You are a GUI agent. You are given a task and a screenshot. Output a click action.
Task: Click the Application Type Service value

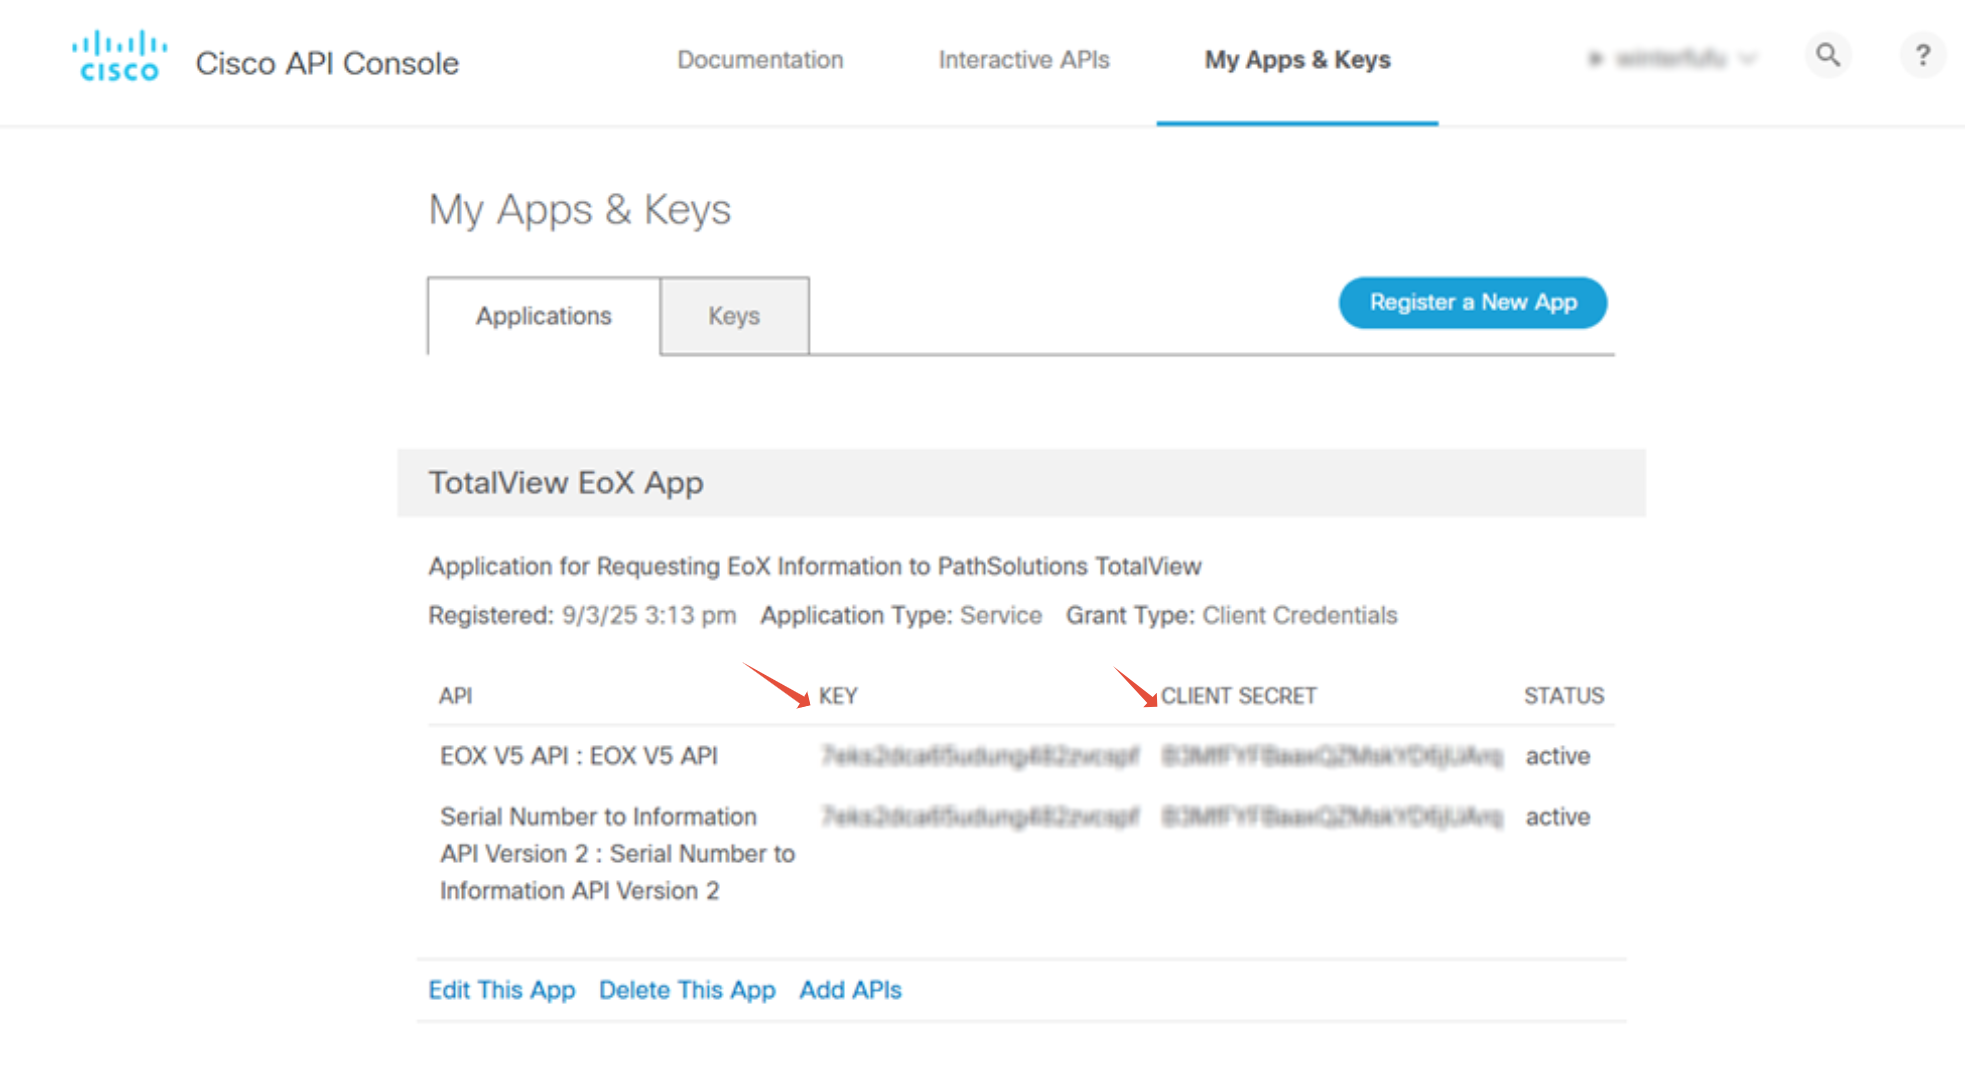[x=1001, y=615]
